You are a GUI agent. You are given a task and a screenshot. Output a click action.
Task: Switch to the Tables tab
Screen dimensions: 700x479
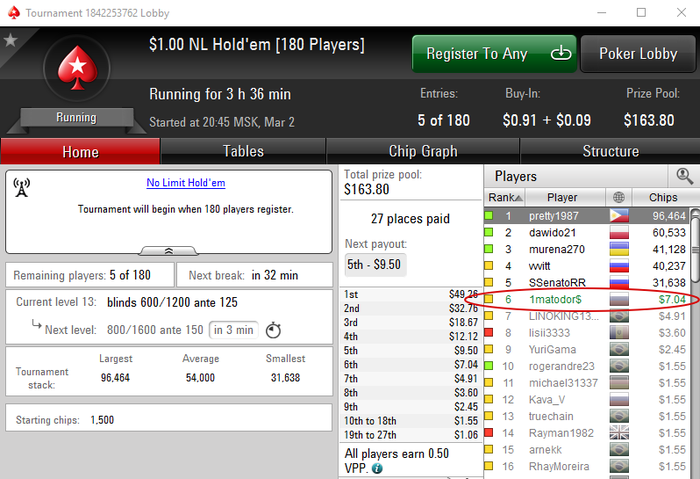[x=243, y=151]
